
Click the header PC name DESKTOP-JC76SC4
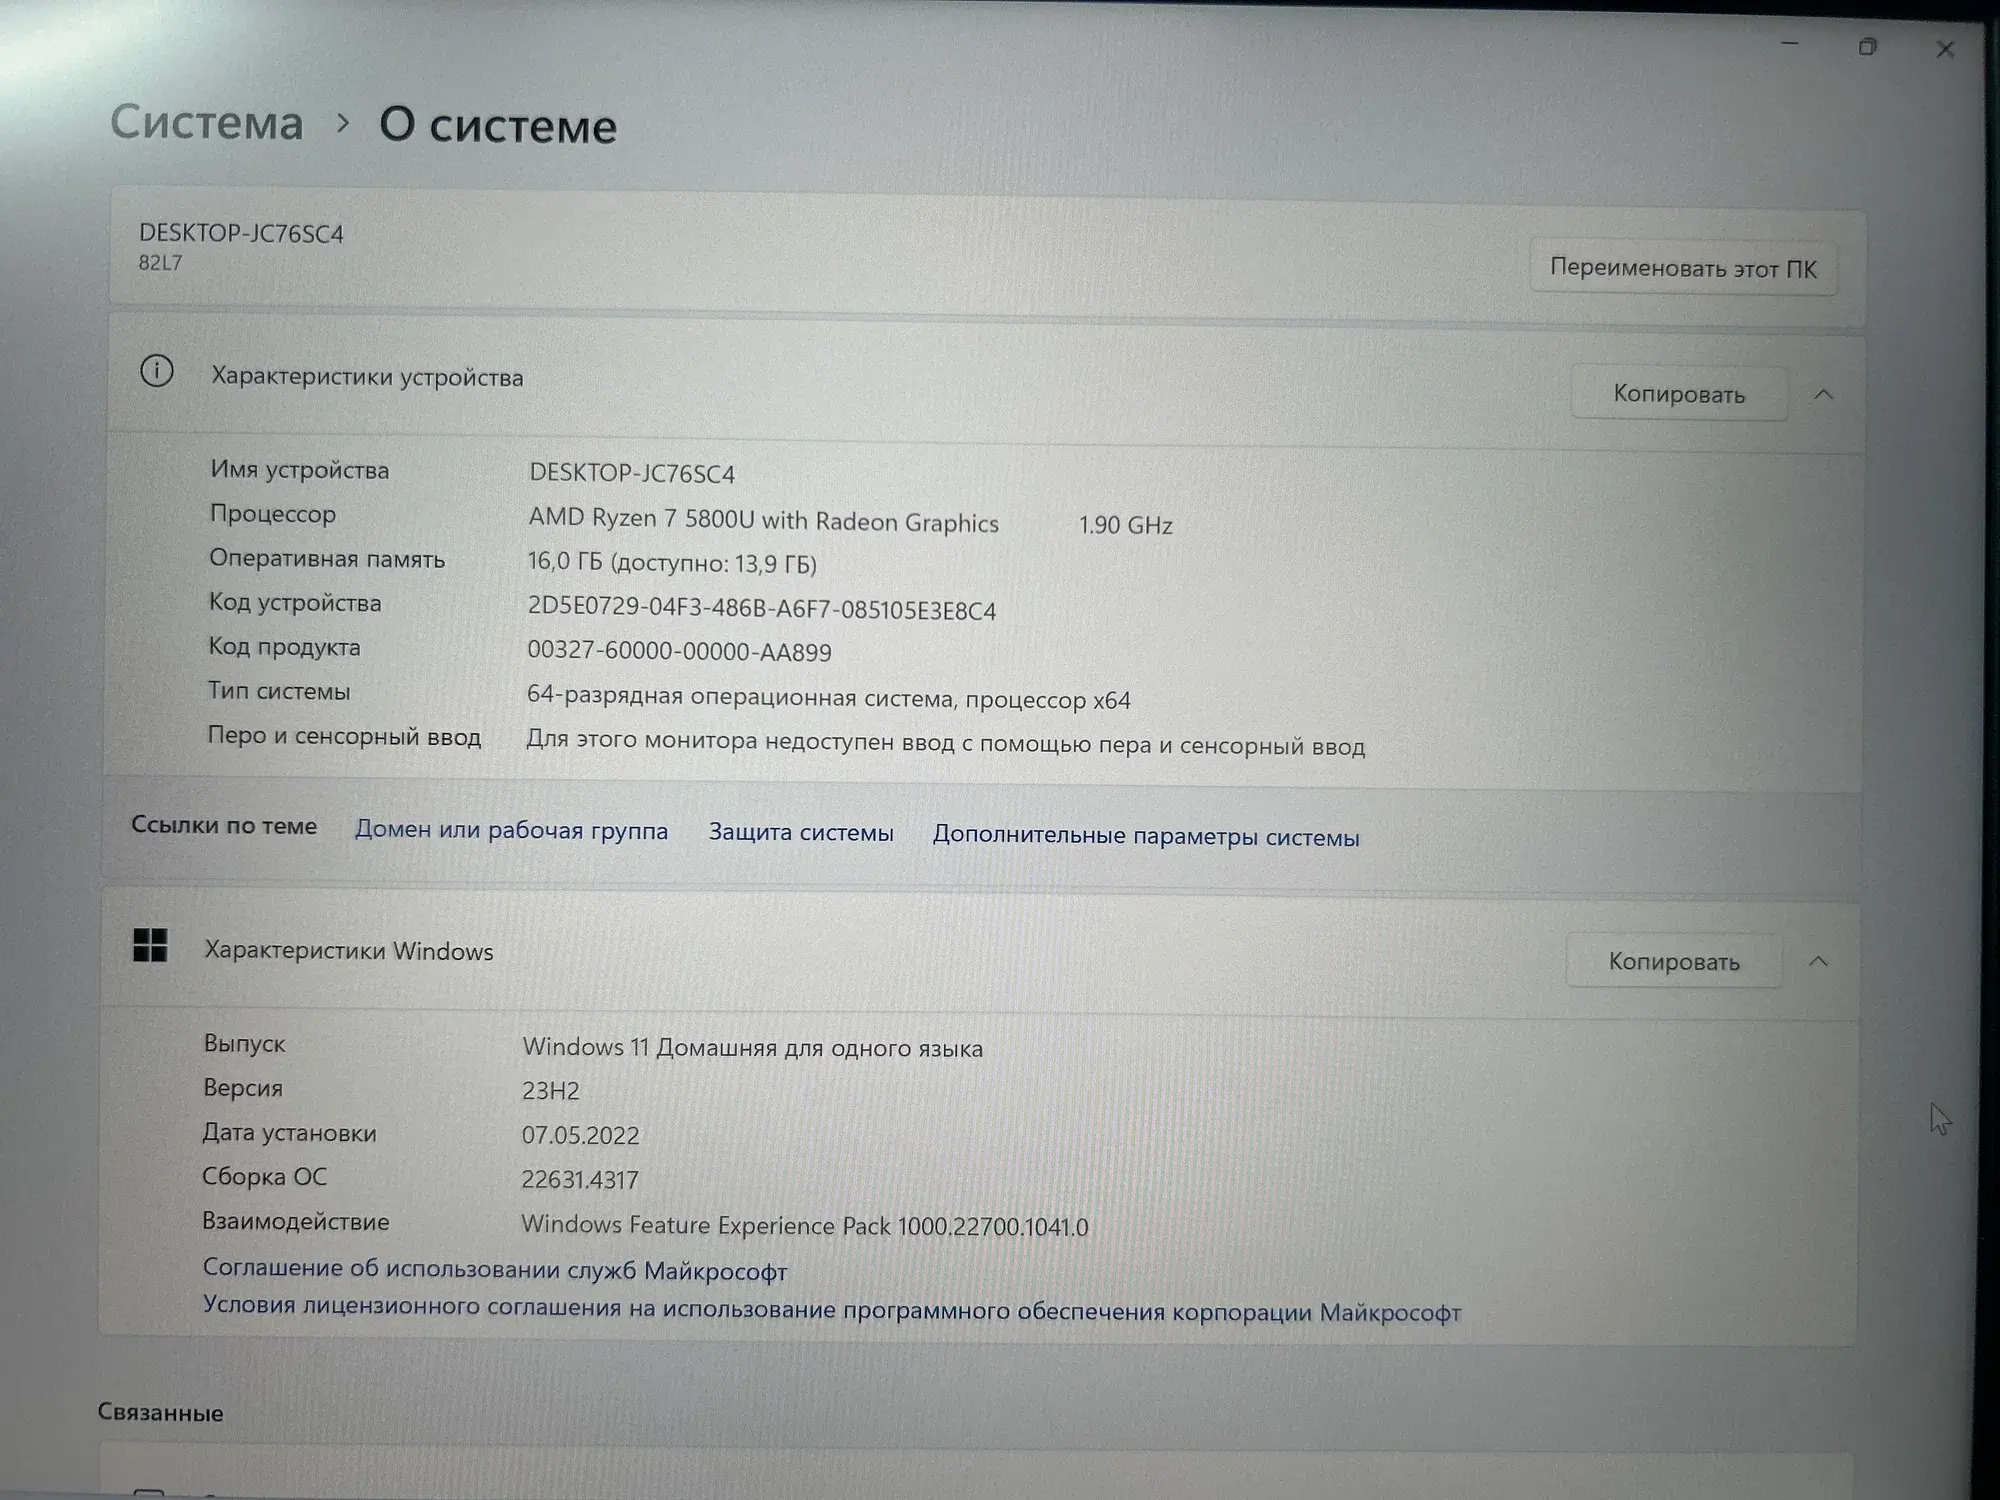[241, 233]
